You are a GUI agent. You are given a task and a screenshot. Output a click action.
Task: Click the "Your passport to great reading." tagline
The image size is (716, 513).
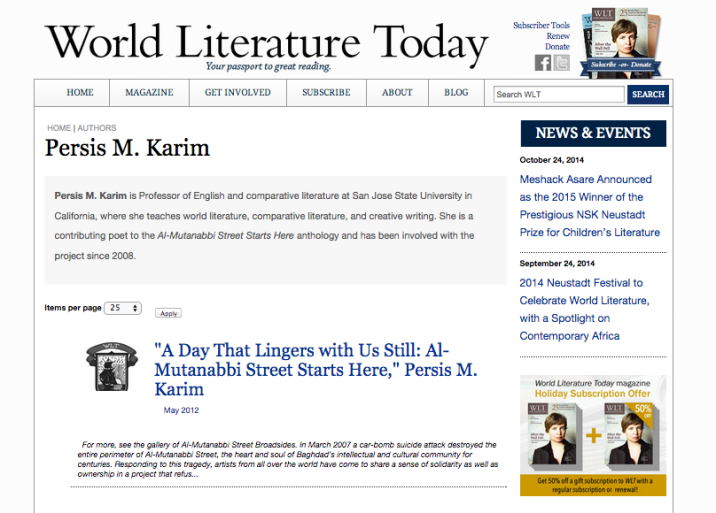(268, 67)
